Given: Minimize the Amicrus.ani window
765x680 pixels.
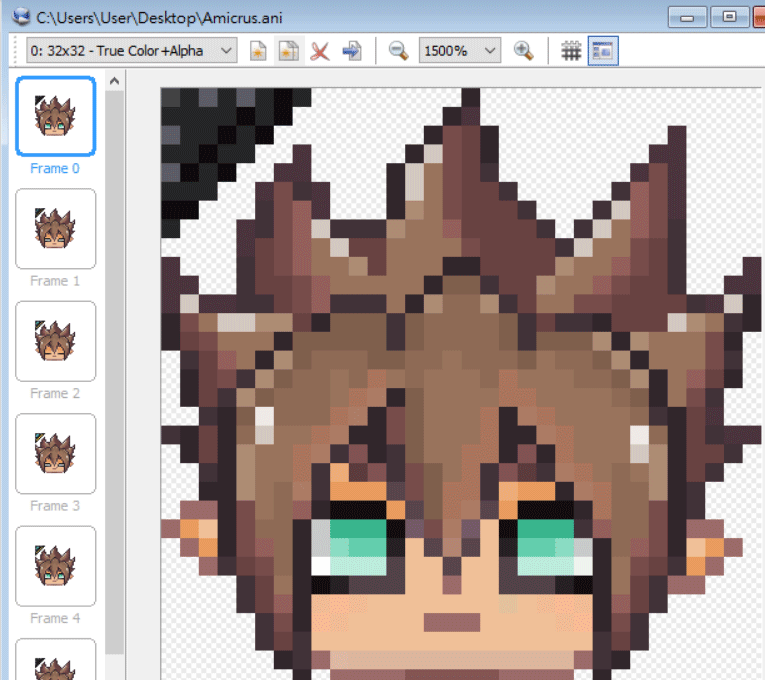Looking at the screenshot, I should click(x=687, y=18).
